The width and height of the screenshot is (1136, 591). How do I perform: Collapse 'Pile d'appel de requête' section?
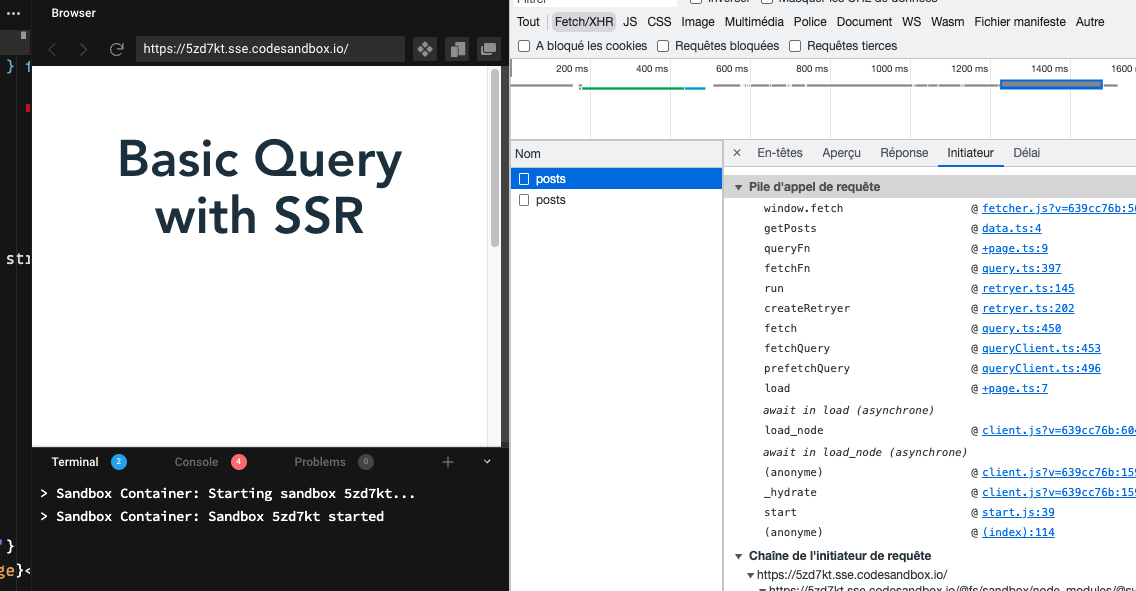(738, 188)
